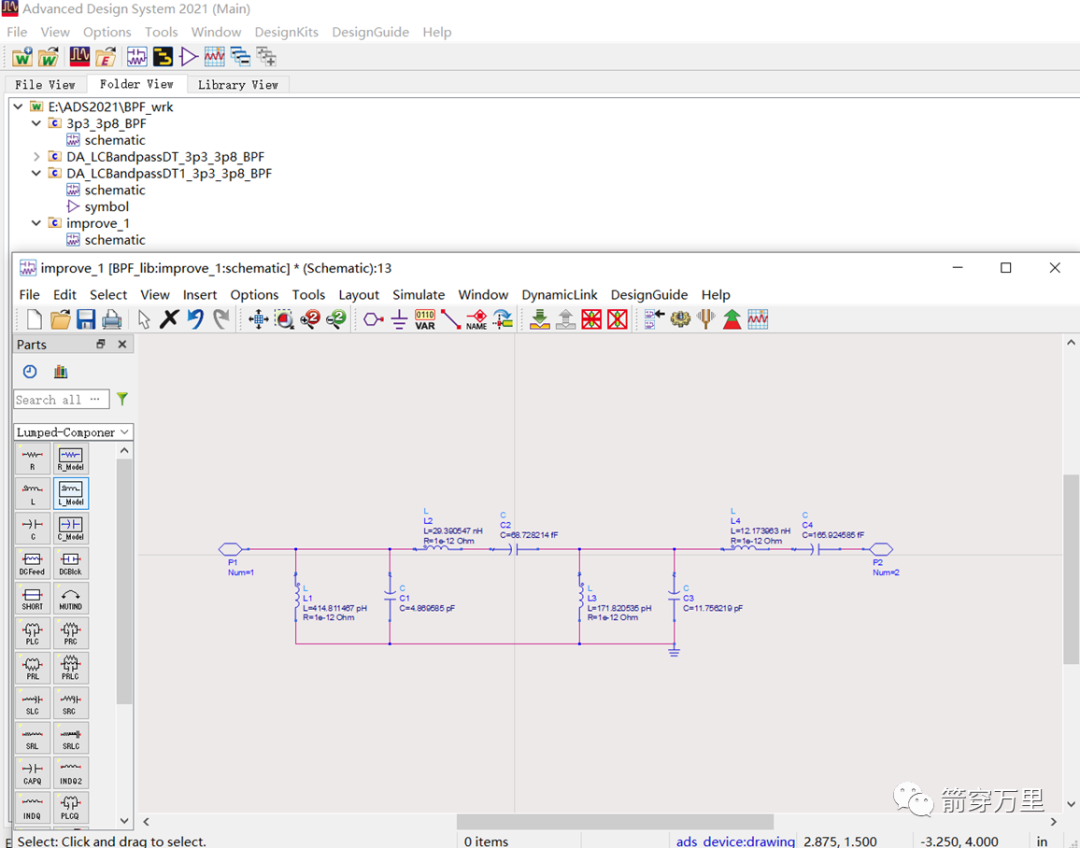Screen dimensions: 1080x848
Task: Select the MUTIND part in palette
Action: (x=71, y=598)
